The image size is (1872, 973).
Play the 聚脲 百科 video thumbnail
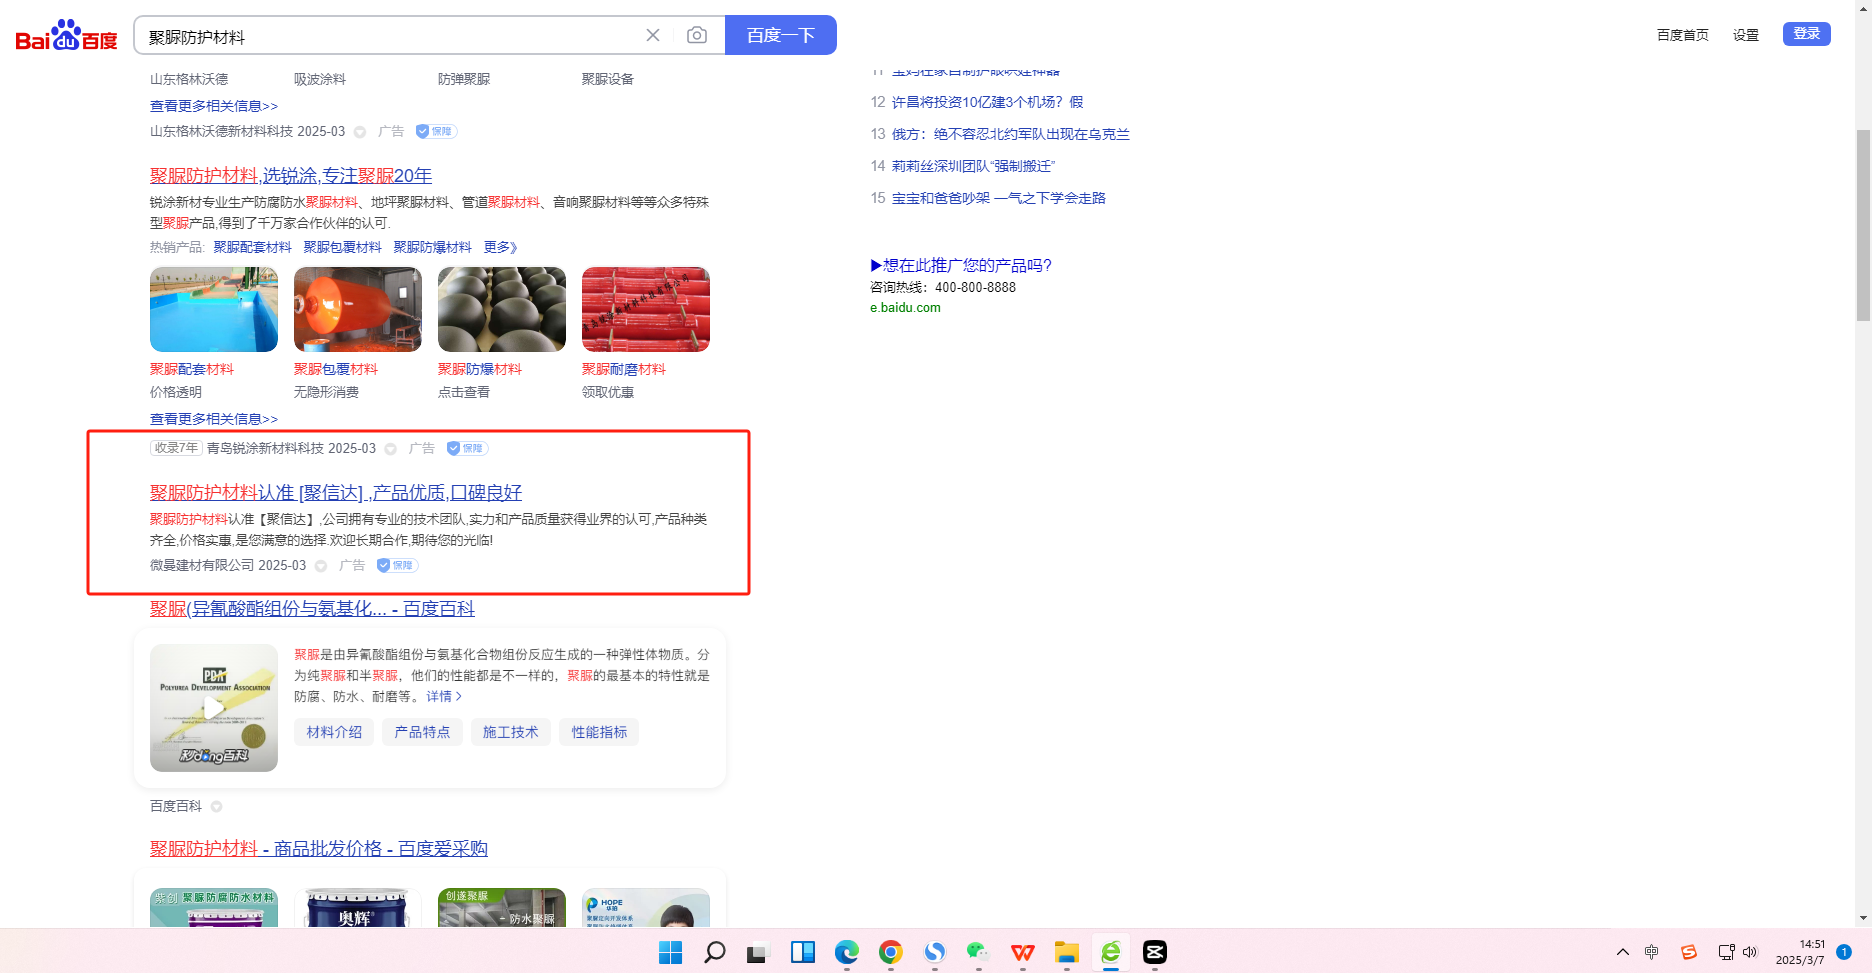[214, 708]
